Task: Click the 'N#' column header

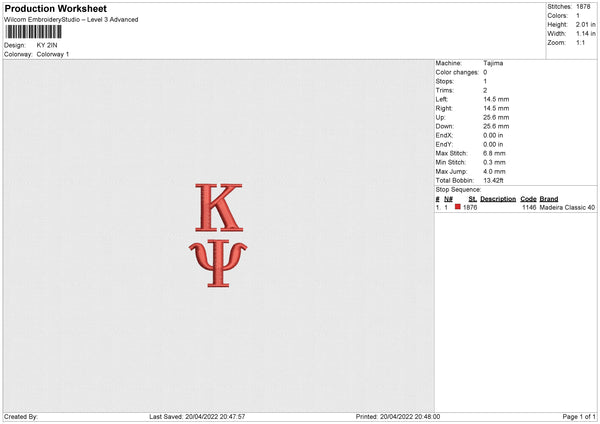Action: pyautogui.click(x=448, y=199)
